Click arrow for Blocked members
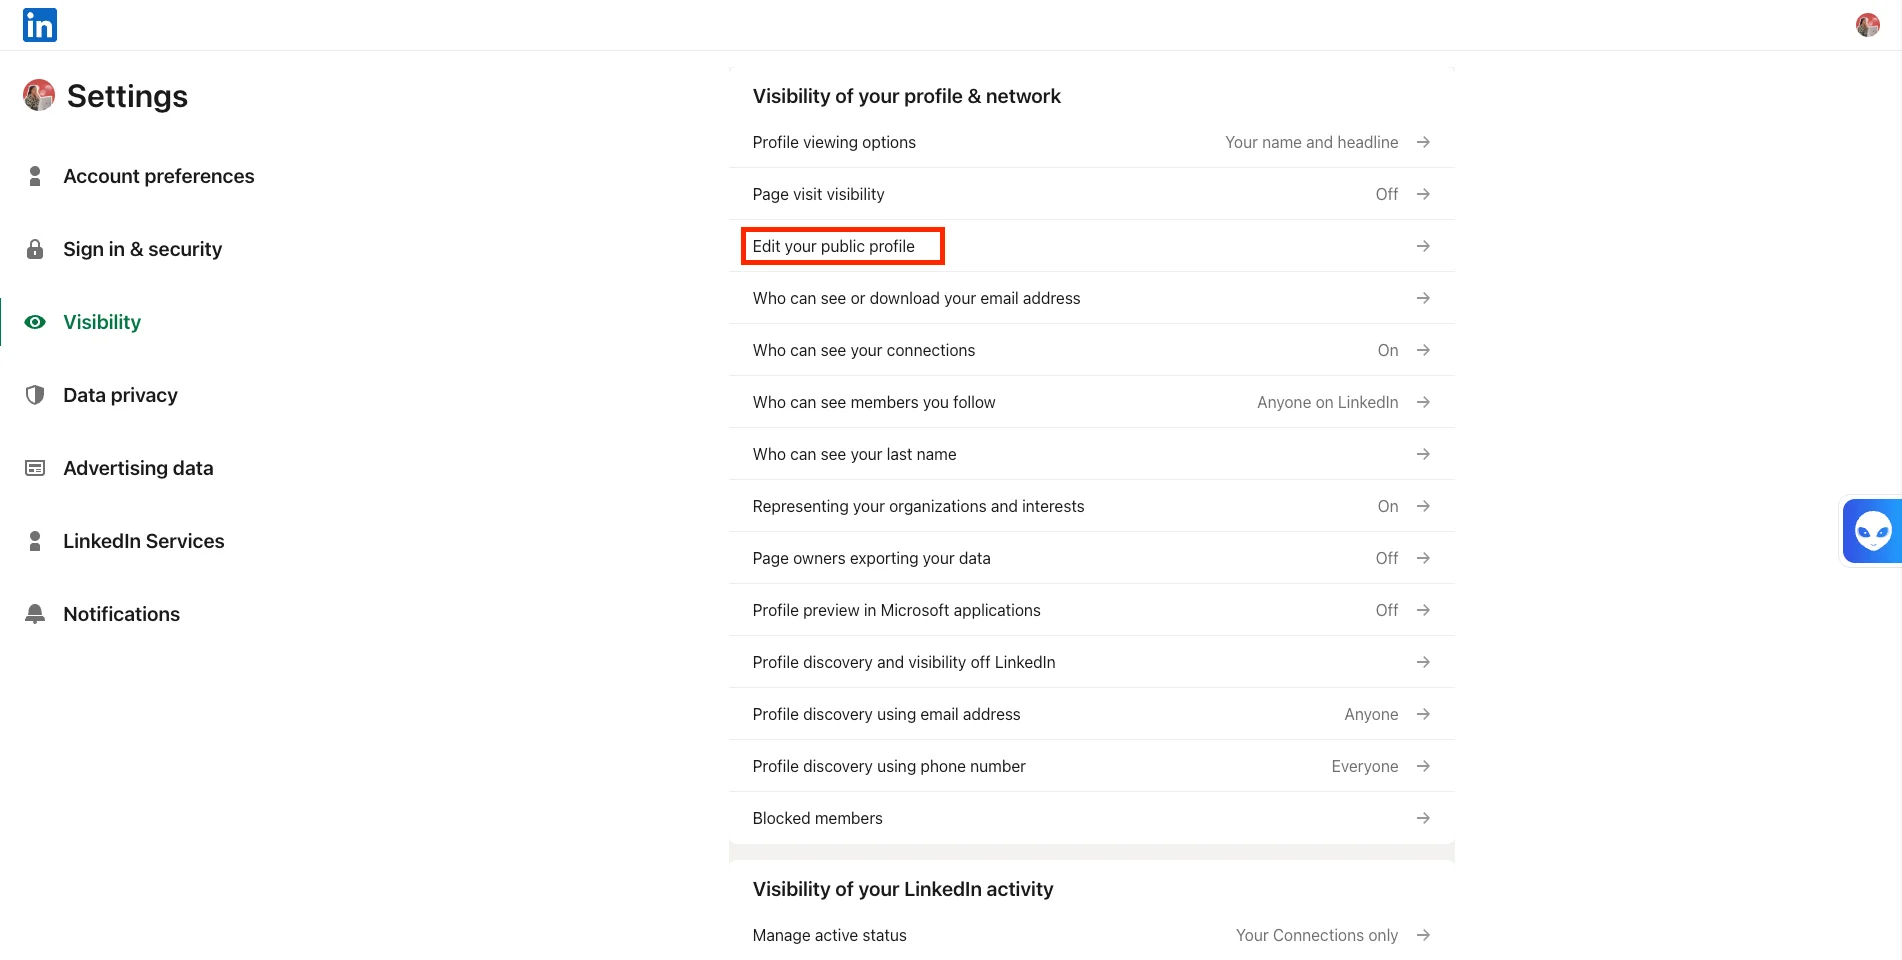1902x960 pixels. click(x=1423, y=818)
